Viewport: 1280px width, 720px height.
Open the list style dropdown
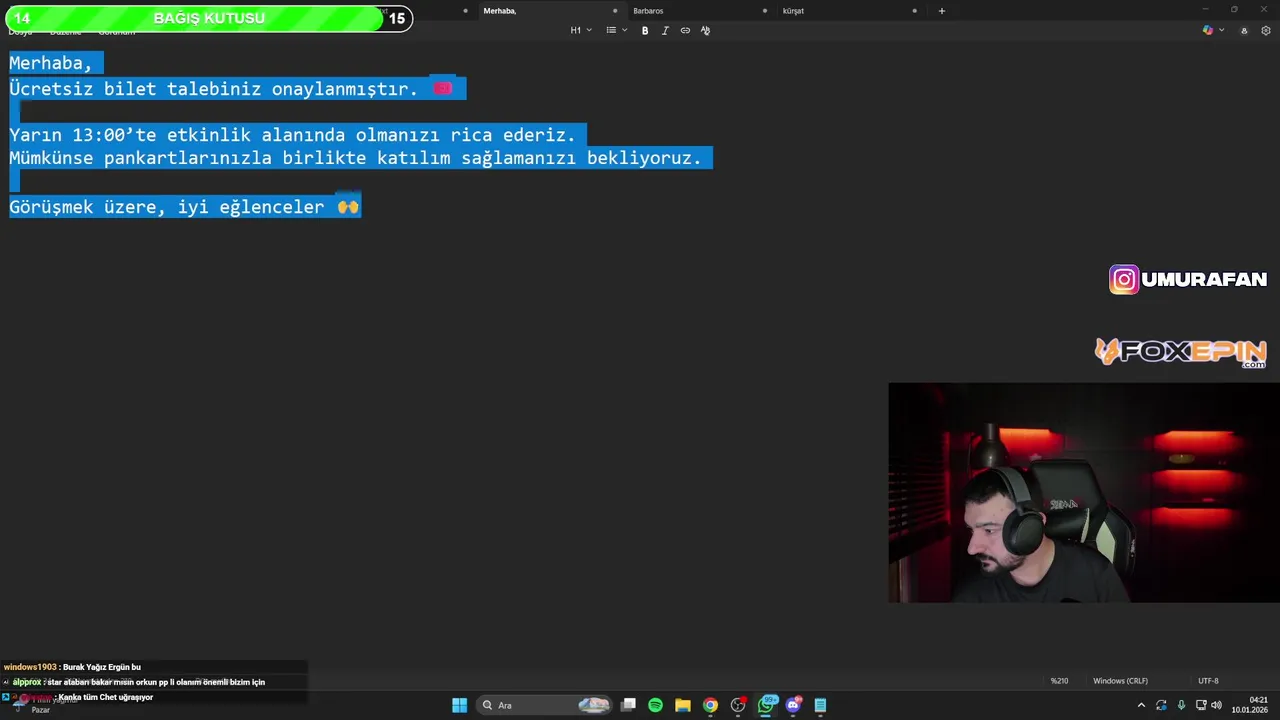coord(617,30)
